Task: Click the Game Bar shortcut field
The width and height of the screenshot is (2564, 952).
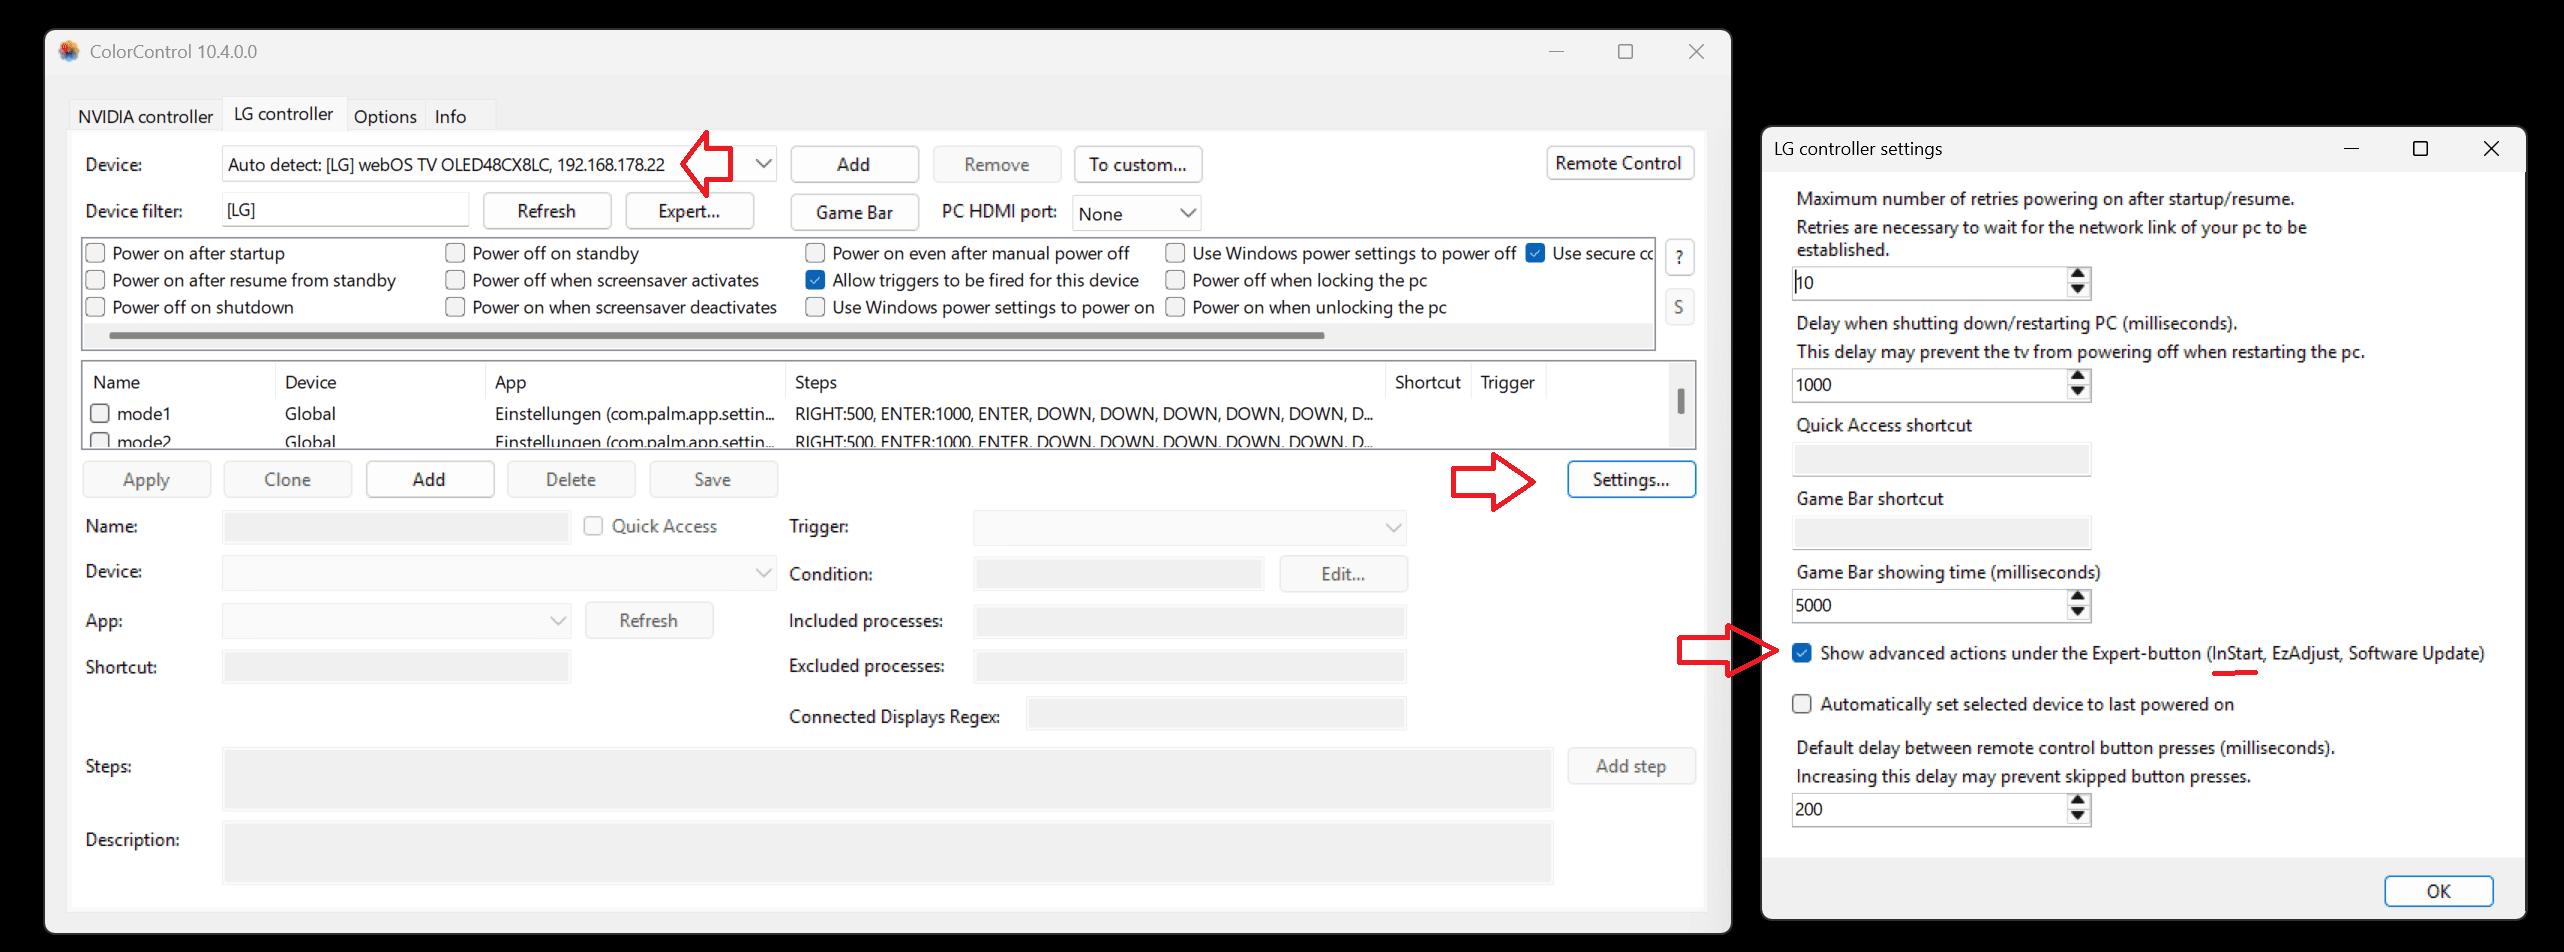Action: coord(1942,532)
